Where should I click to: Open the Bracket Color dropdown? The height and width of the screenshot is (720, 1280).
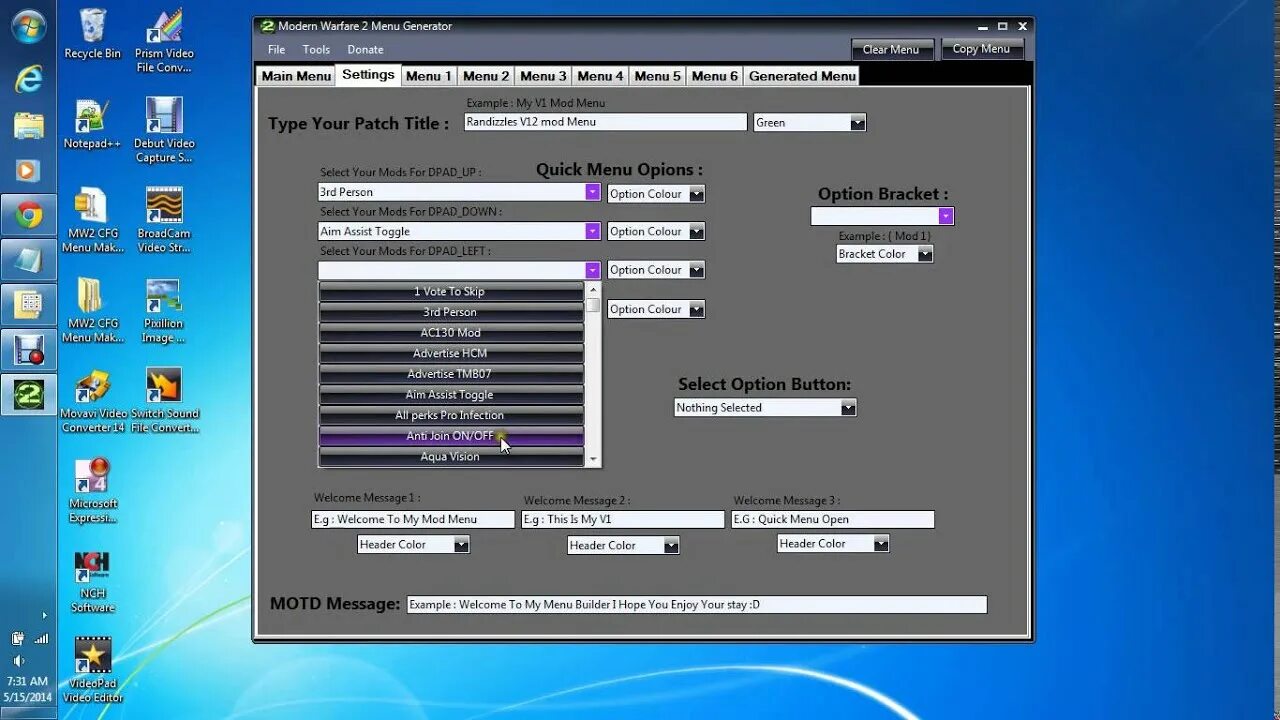tap(925, 254)
